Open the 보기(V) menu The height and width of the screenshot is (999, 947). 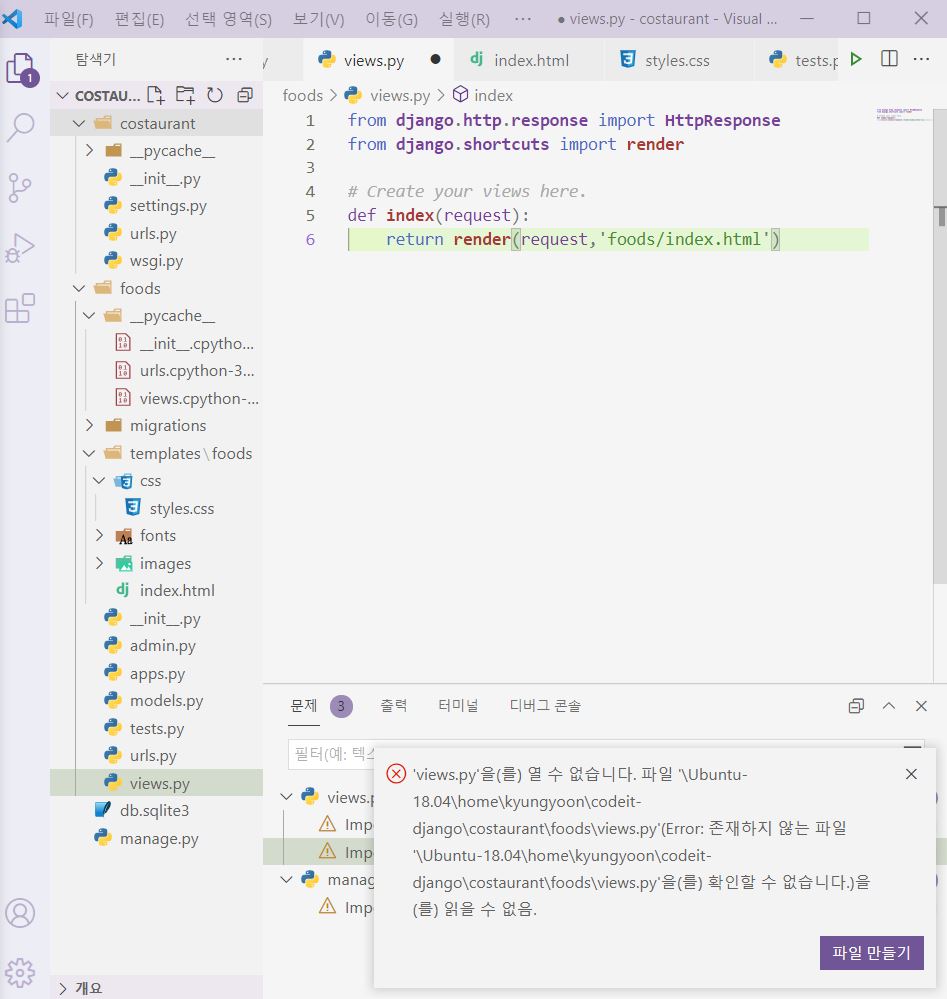318,19
